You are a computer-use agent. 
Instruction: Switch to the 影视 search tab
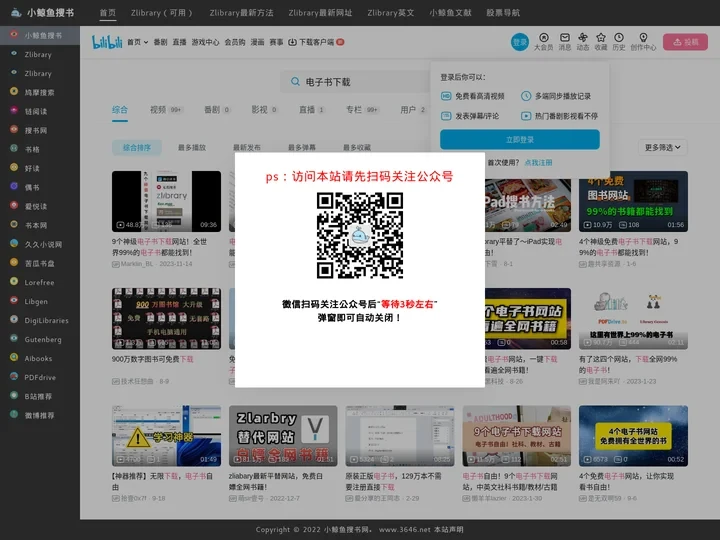[264, 110]
